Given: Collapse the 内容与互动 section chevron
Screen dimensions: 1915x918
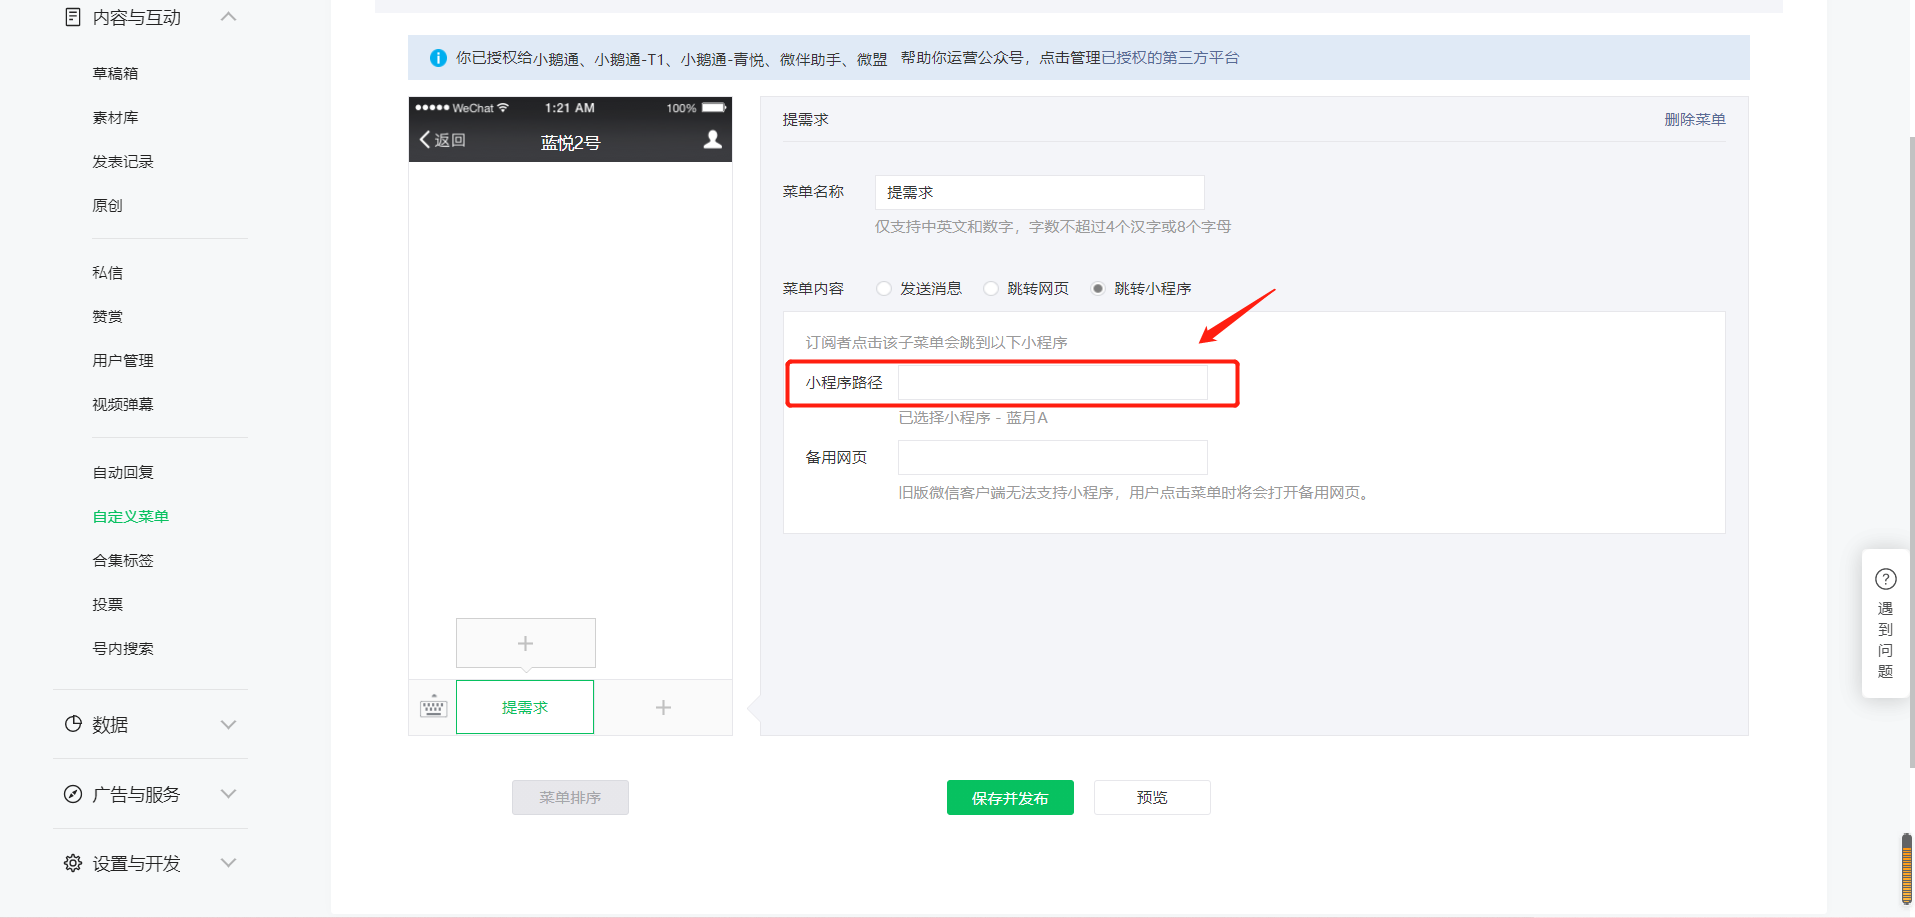Looking at the screenshot, I should 228,16.
